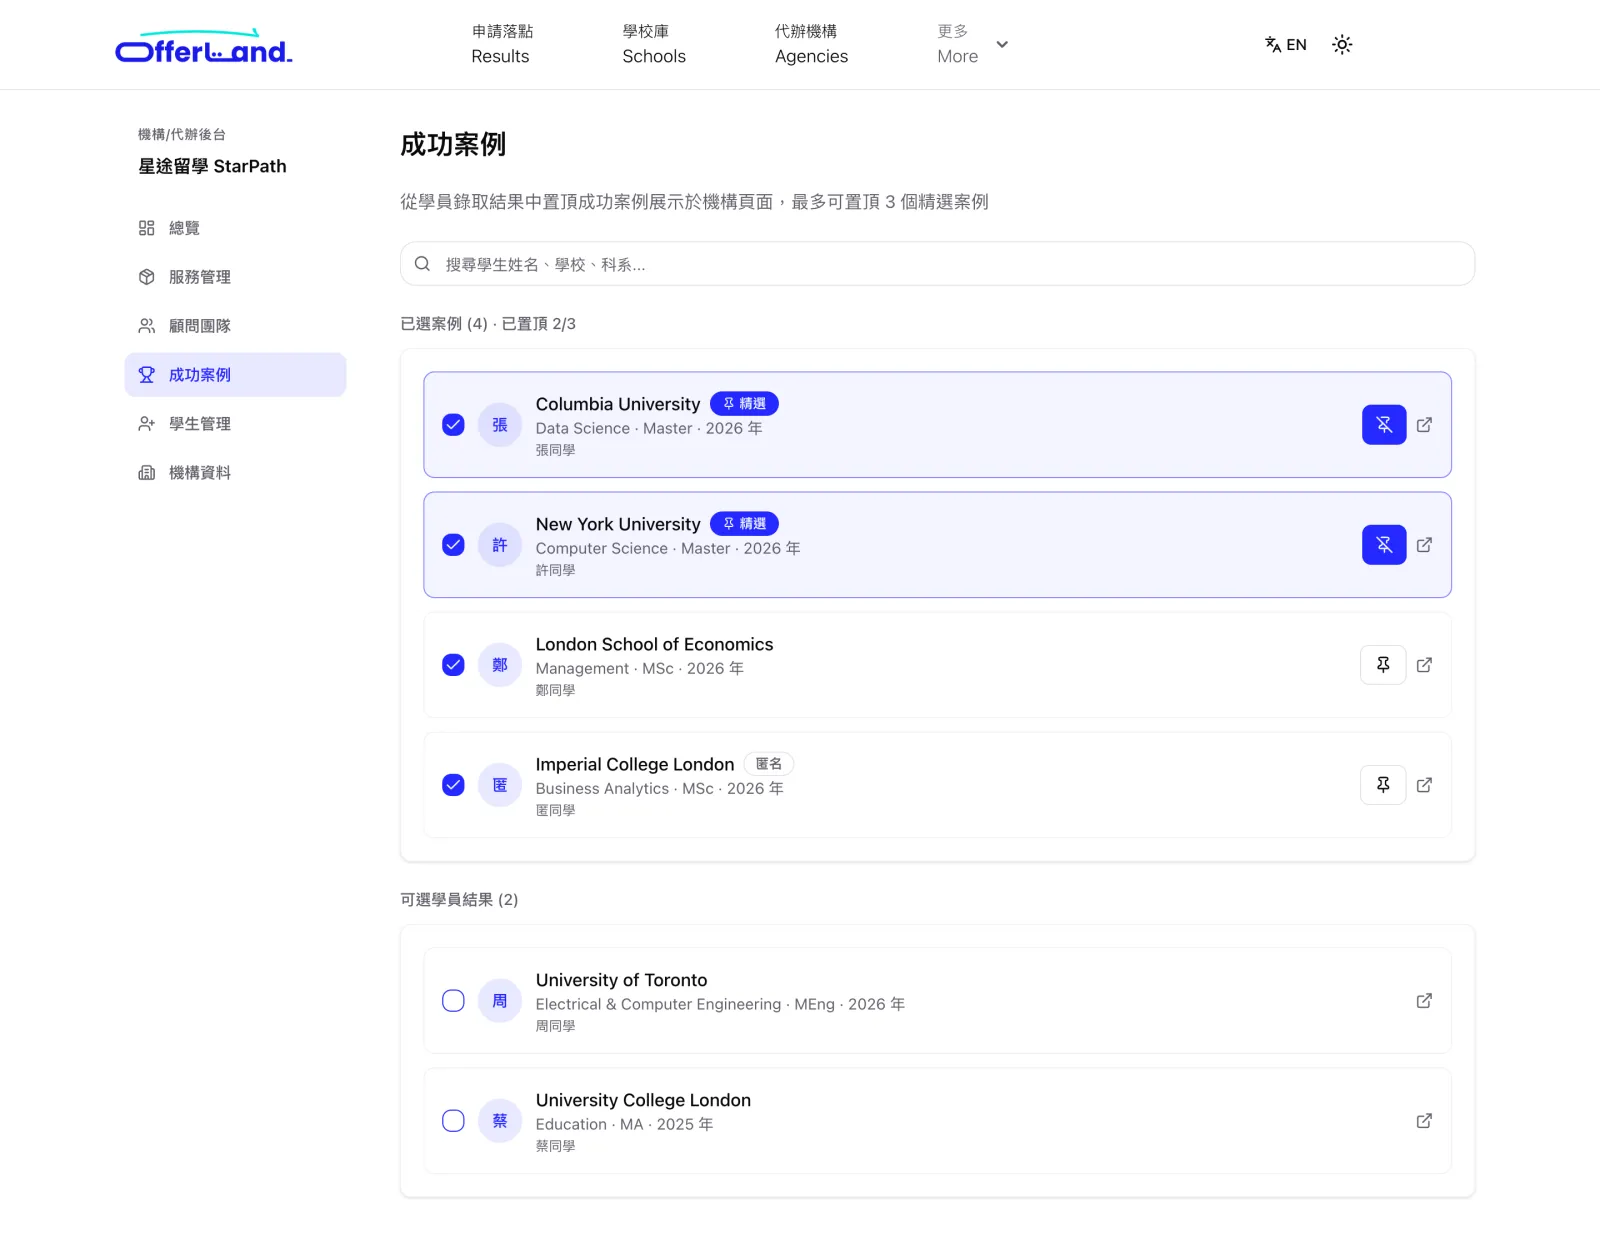Uncheck the London School of Economics checkbox
Image resolution: width=1600 pixels, height=1233 pixels.
(x=453, y=665)
